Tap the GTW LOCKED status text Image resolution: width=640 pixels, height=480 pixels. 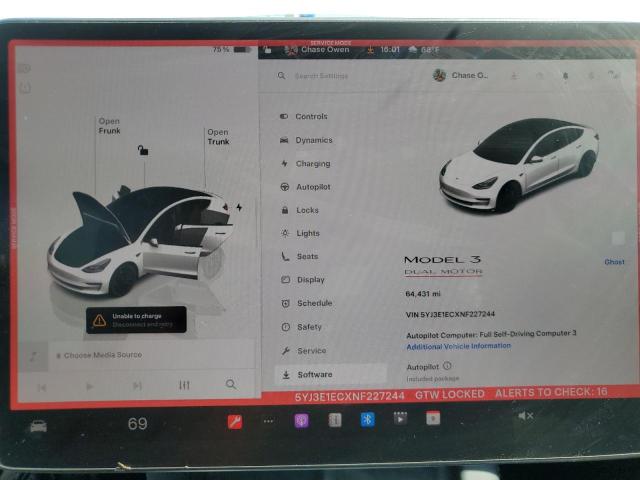[450, 394]
